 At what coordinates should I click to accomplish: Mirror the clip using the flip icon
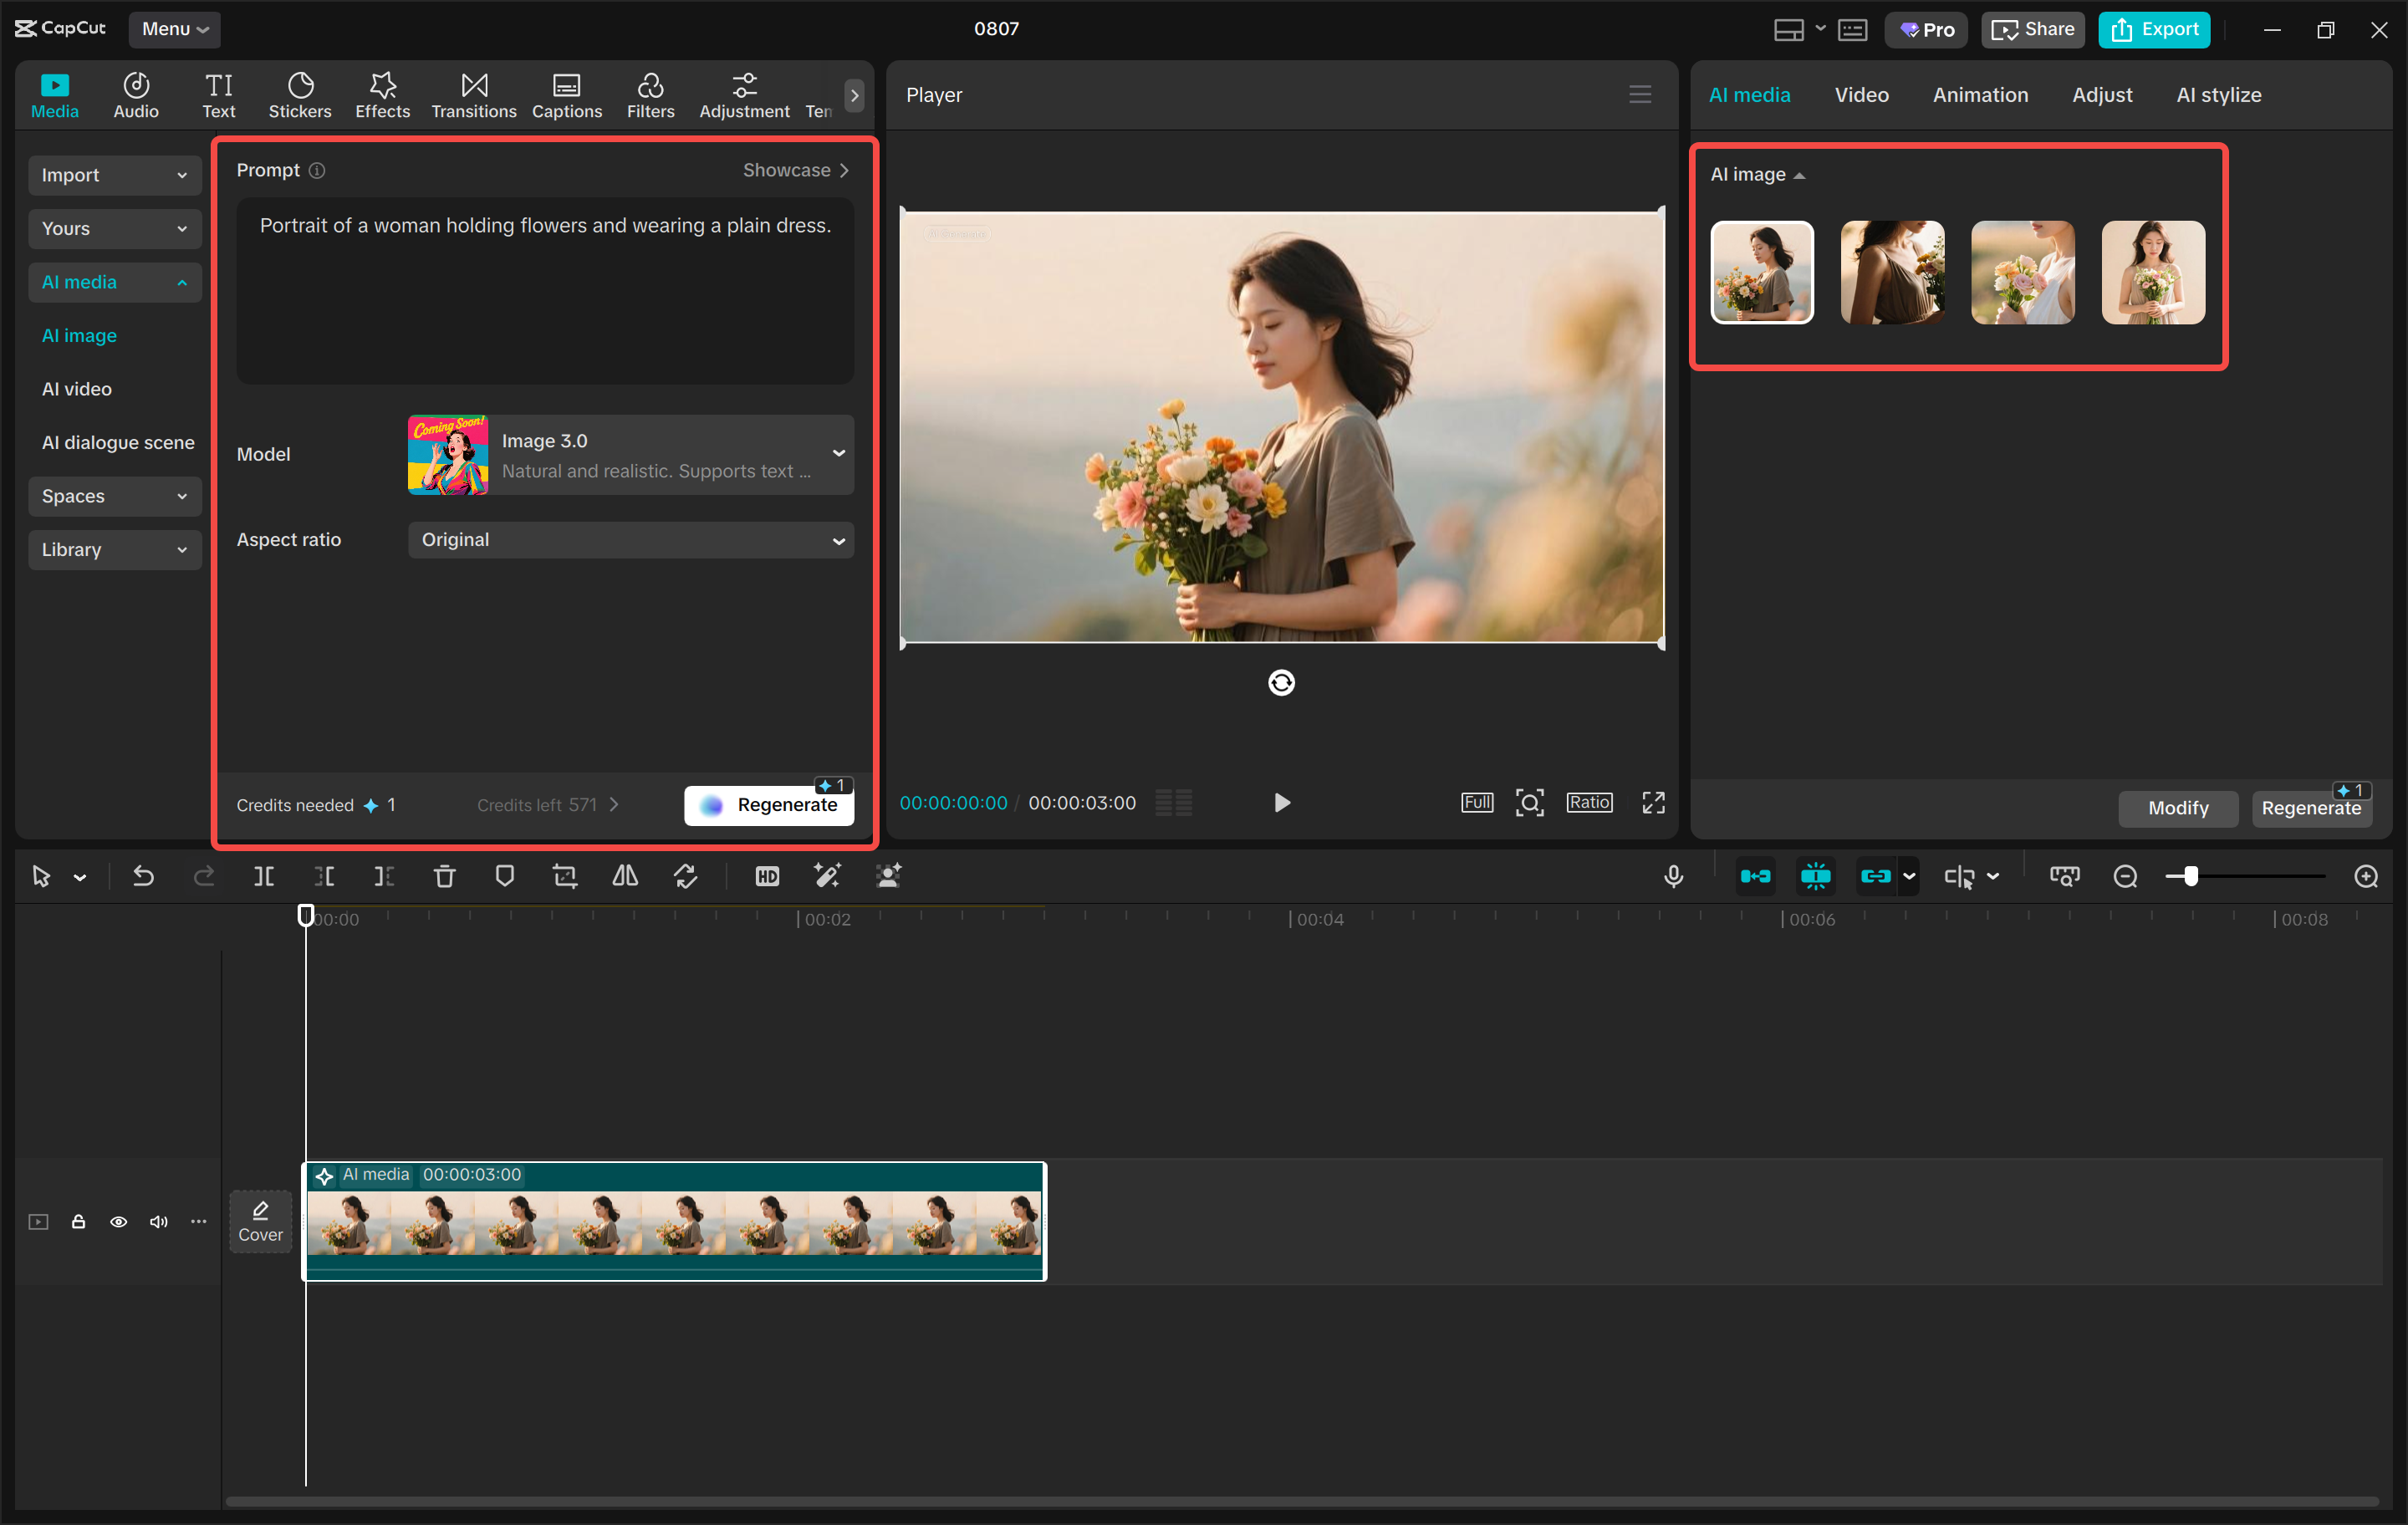624,875
